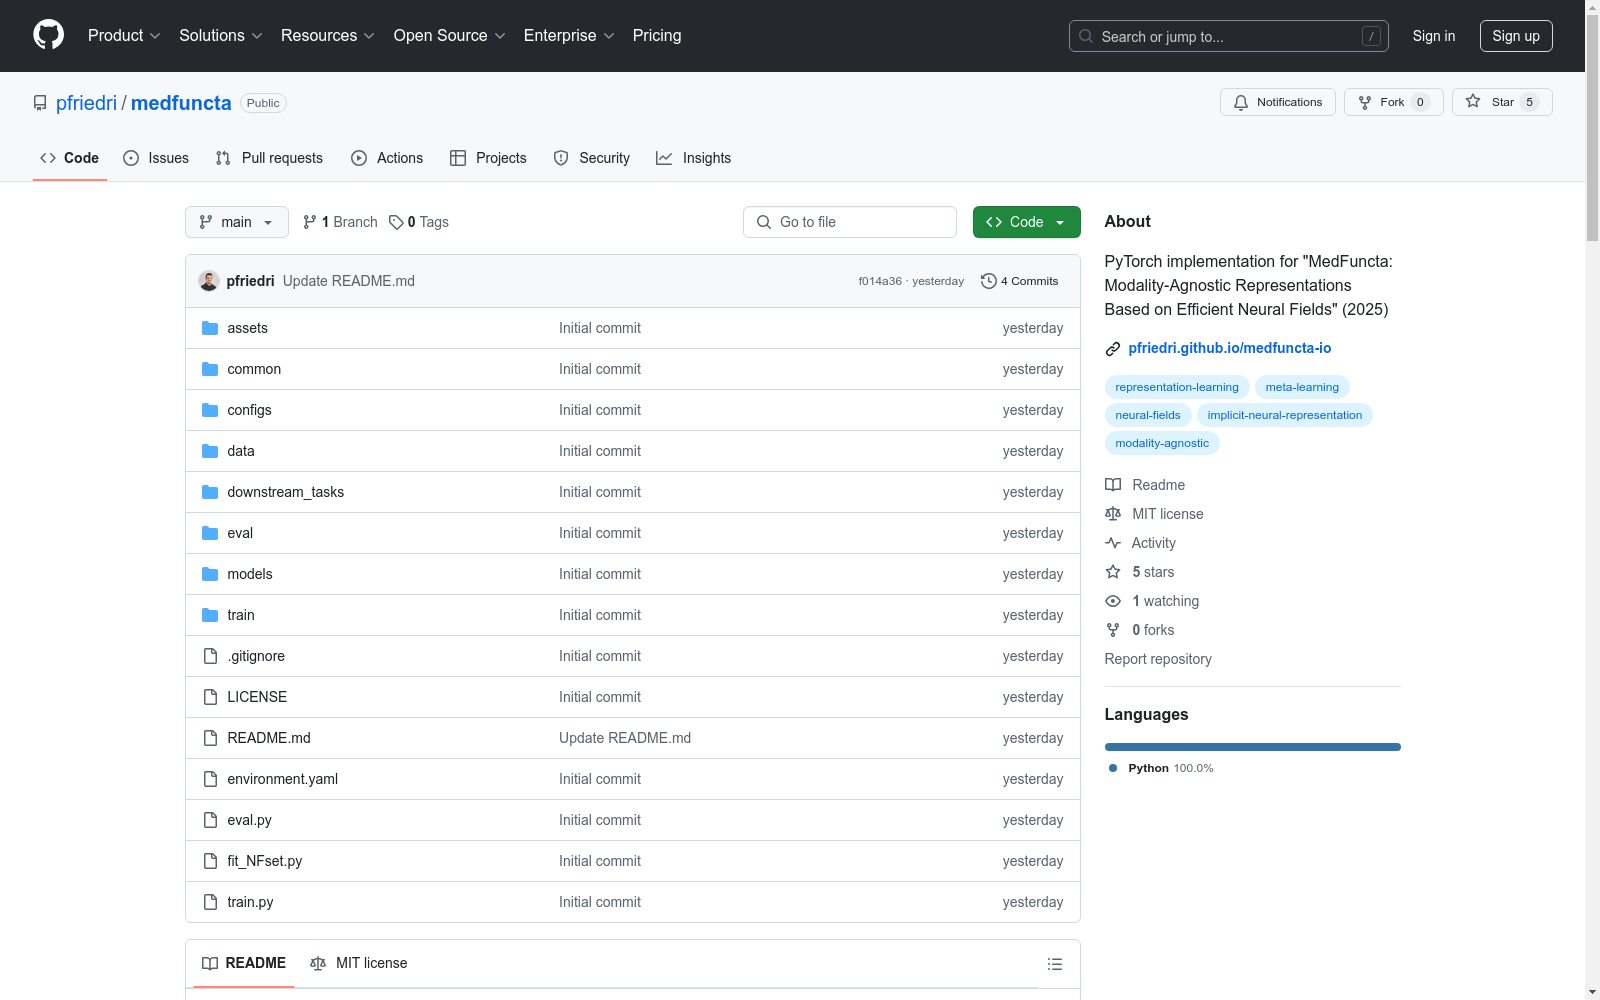This screenshot has width=1600, height=1000.
Task: Click the Python language bar
Action: pyautogui.click(x=1253, y=747)
